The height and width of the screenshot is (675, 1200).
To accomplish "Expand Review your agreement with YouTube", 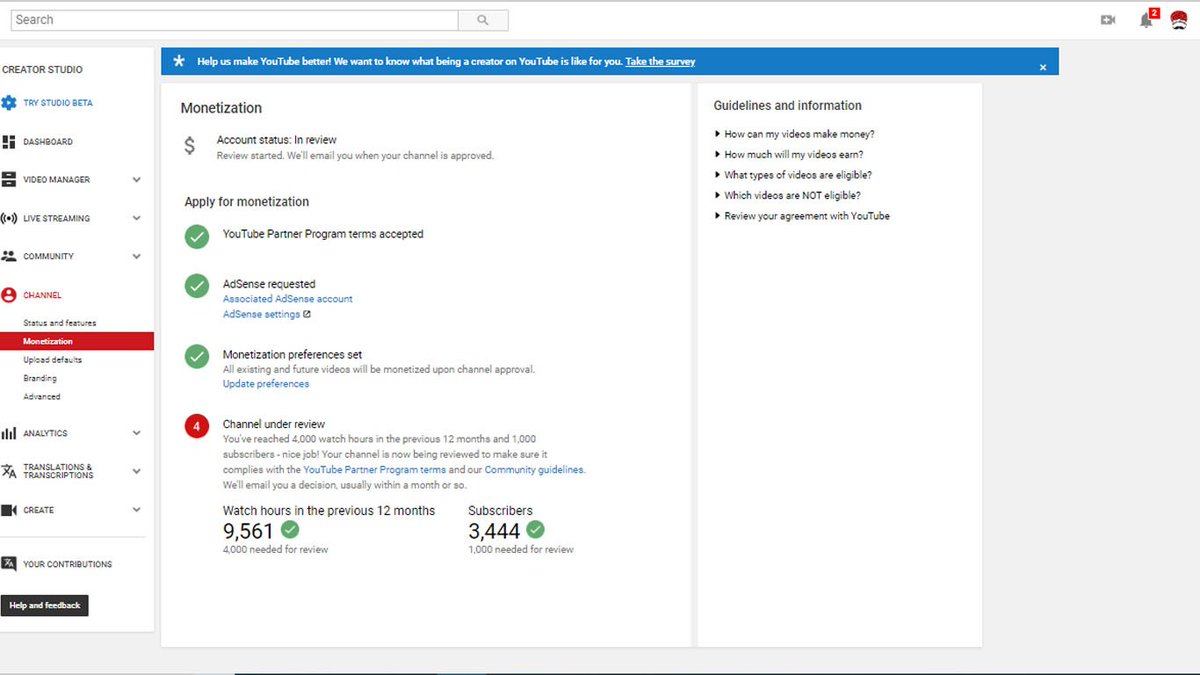I will pos(802,216).
